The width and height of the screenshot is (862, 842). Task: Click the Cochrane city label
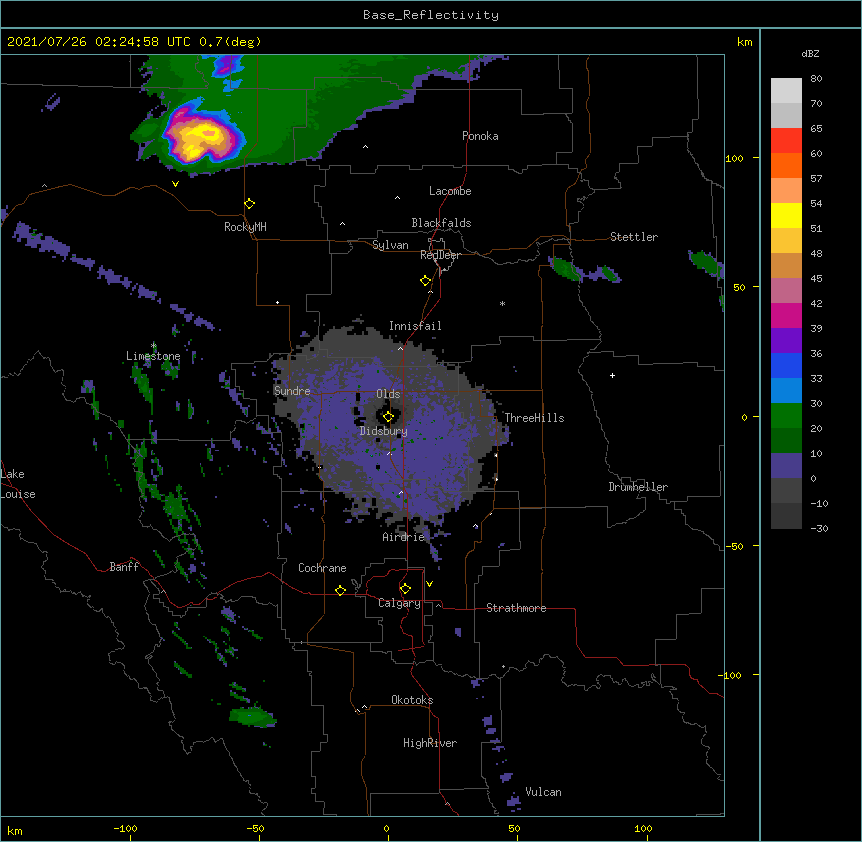pos(322,568)
